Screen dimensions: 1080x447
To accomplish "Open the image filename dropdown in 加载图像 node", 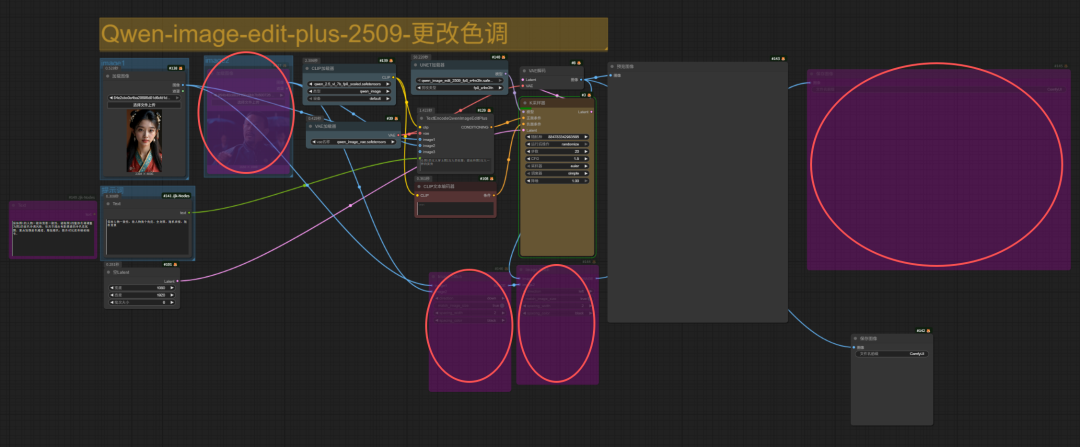I will [x=144, y=98].
